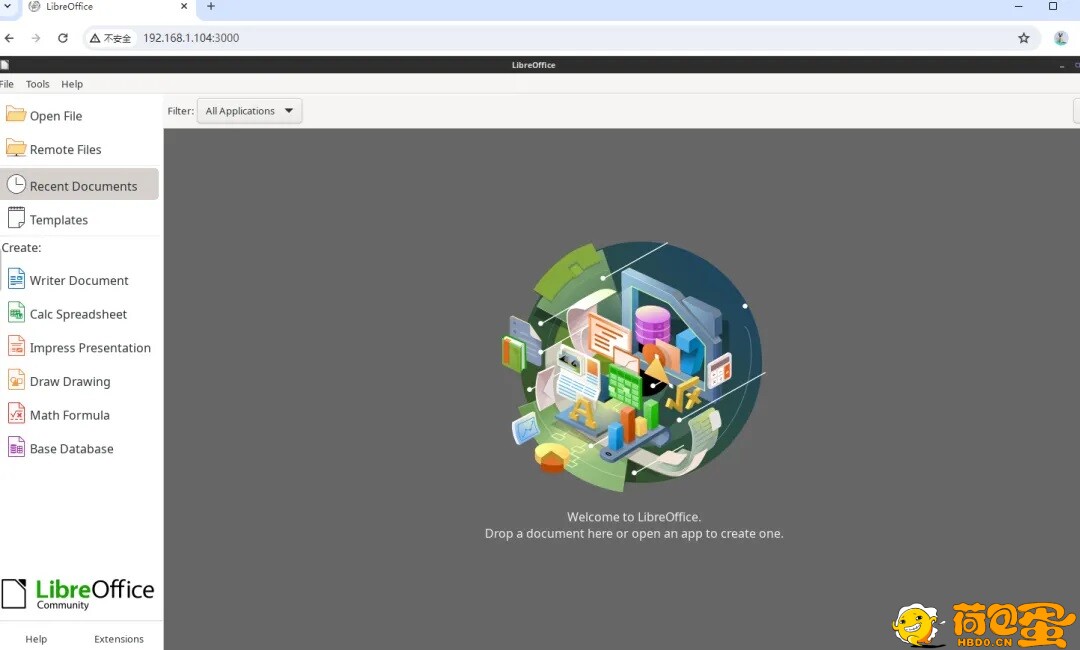This screenshot has height=650, width=1080.
Task: Expand the browser tab search chevron
Action: (x=8, y=6)
